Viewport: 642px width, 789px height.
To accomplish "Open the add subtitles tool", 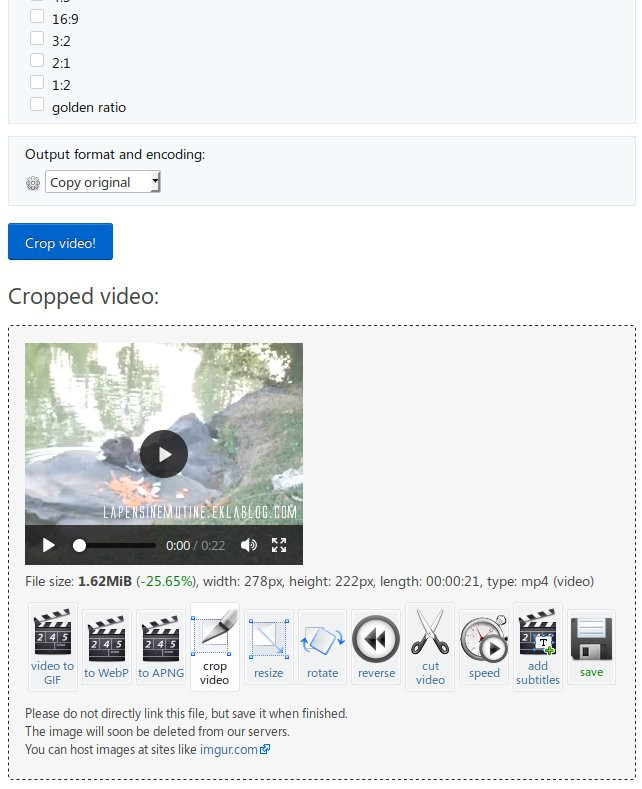I will click(x=538, y=647).
